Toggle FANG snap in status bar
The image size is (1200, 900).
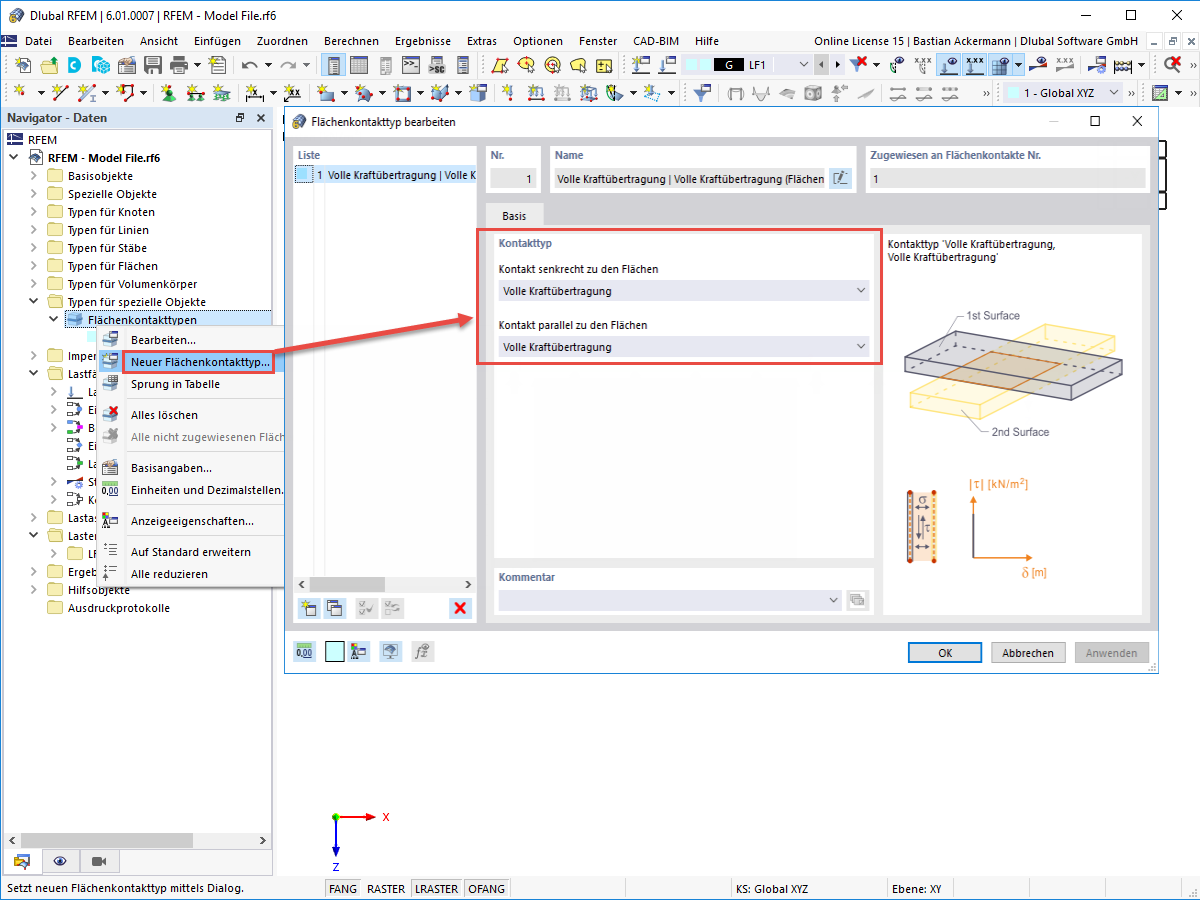tap(342, 889)
